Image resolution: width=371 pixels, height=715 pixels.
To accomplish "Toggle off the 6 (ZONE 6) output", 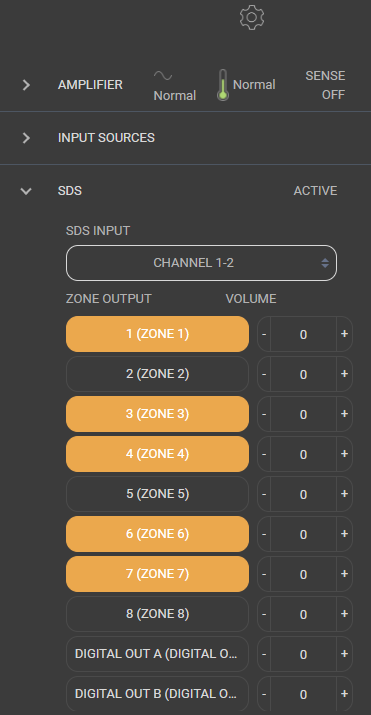I will pyautogui.click(x=157, y=534).
